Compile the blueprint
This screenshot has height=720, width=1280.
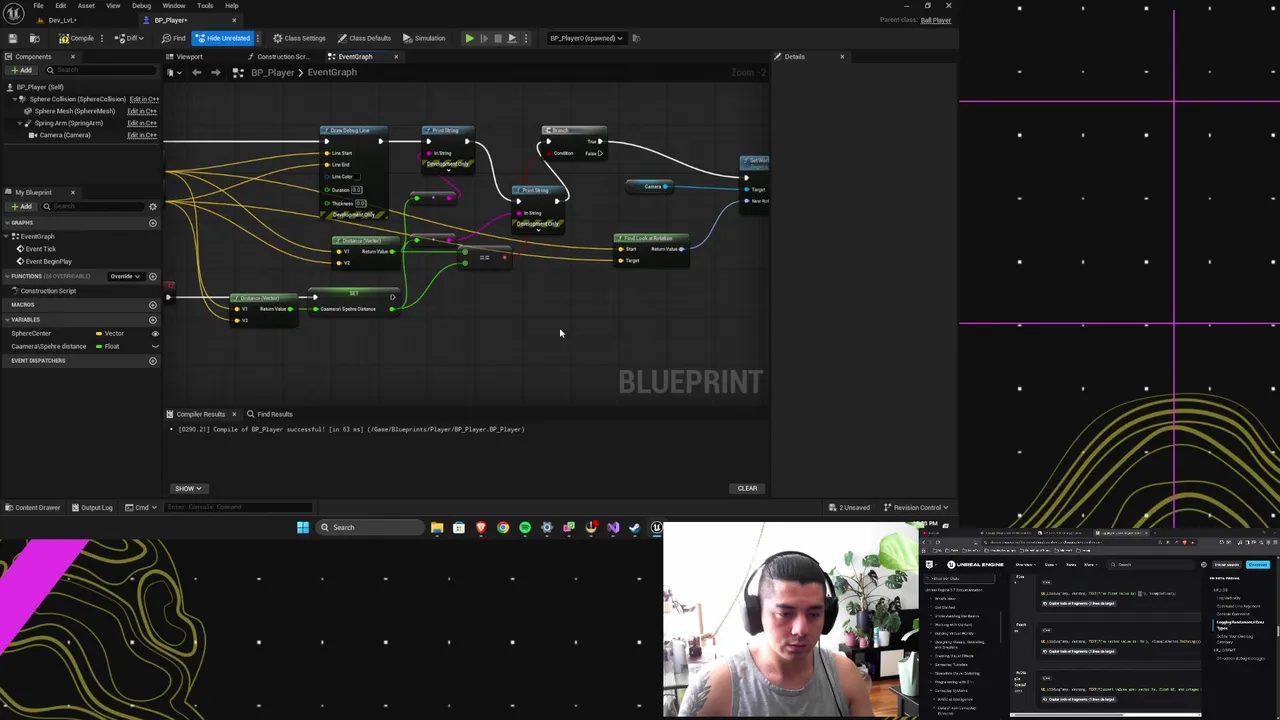[x=76, y=38]
